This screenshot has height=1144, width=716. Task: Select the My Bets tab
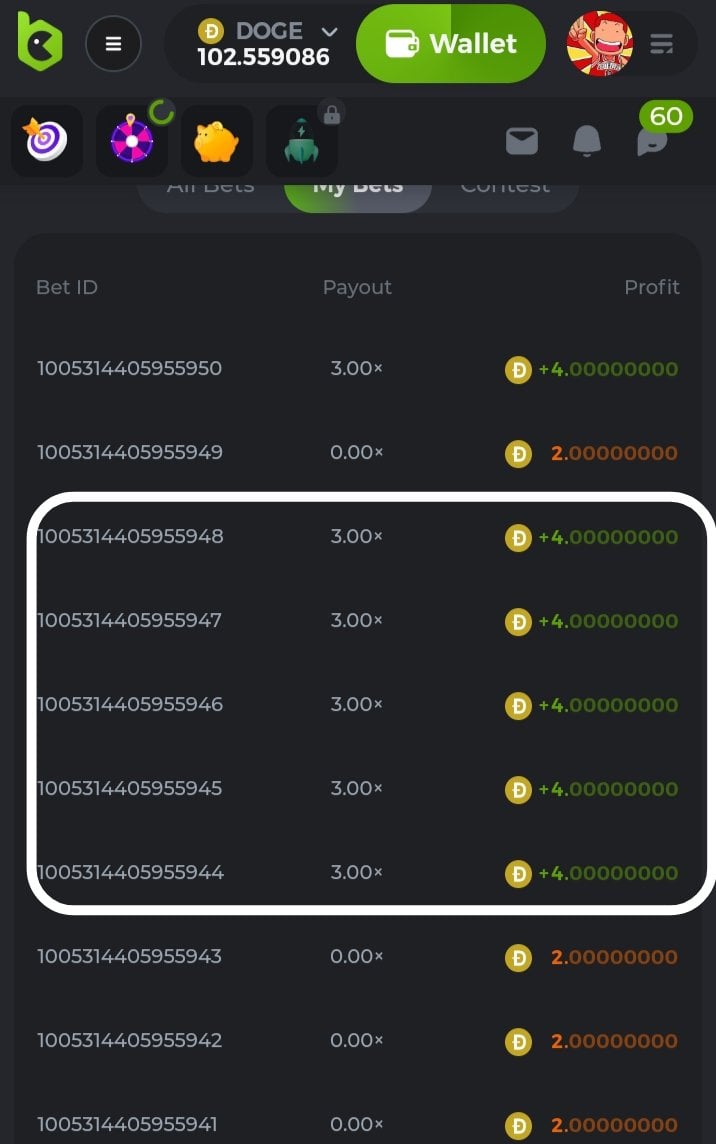click(357, 187)
